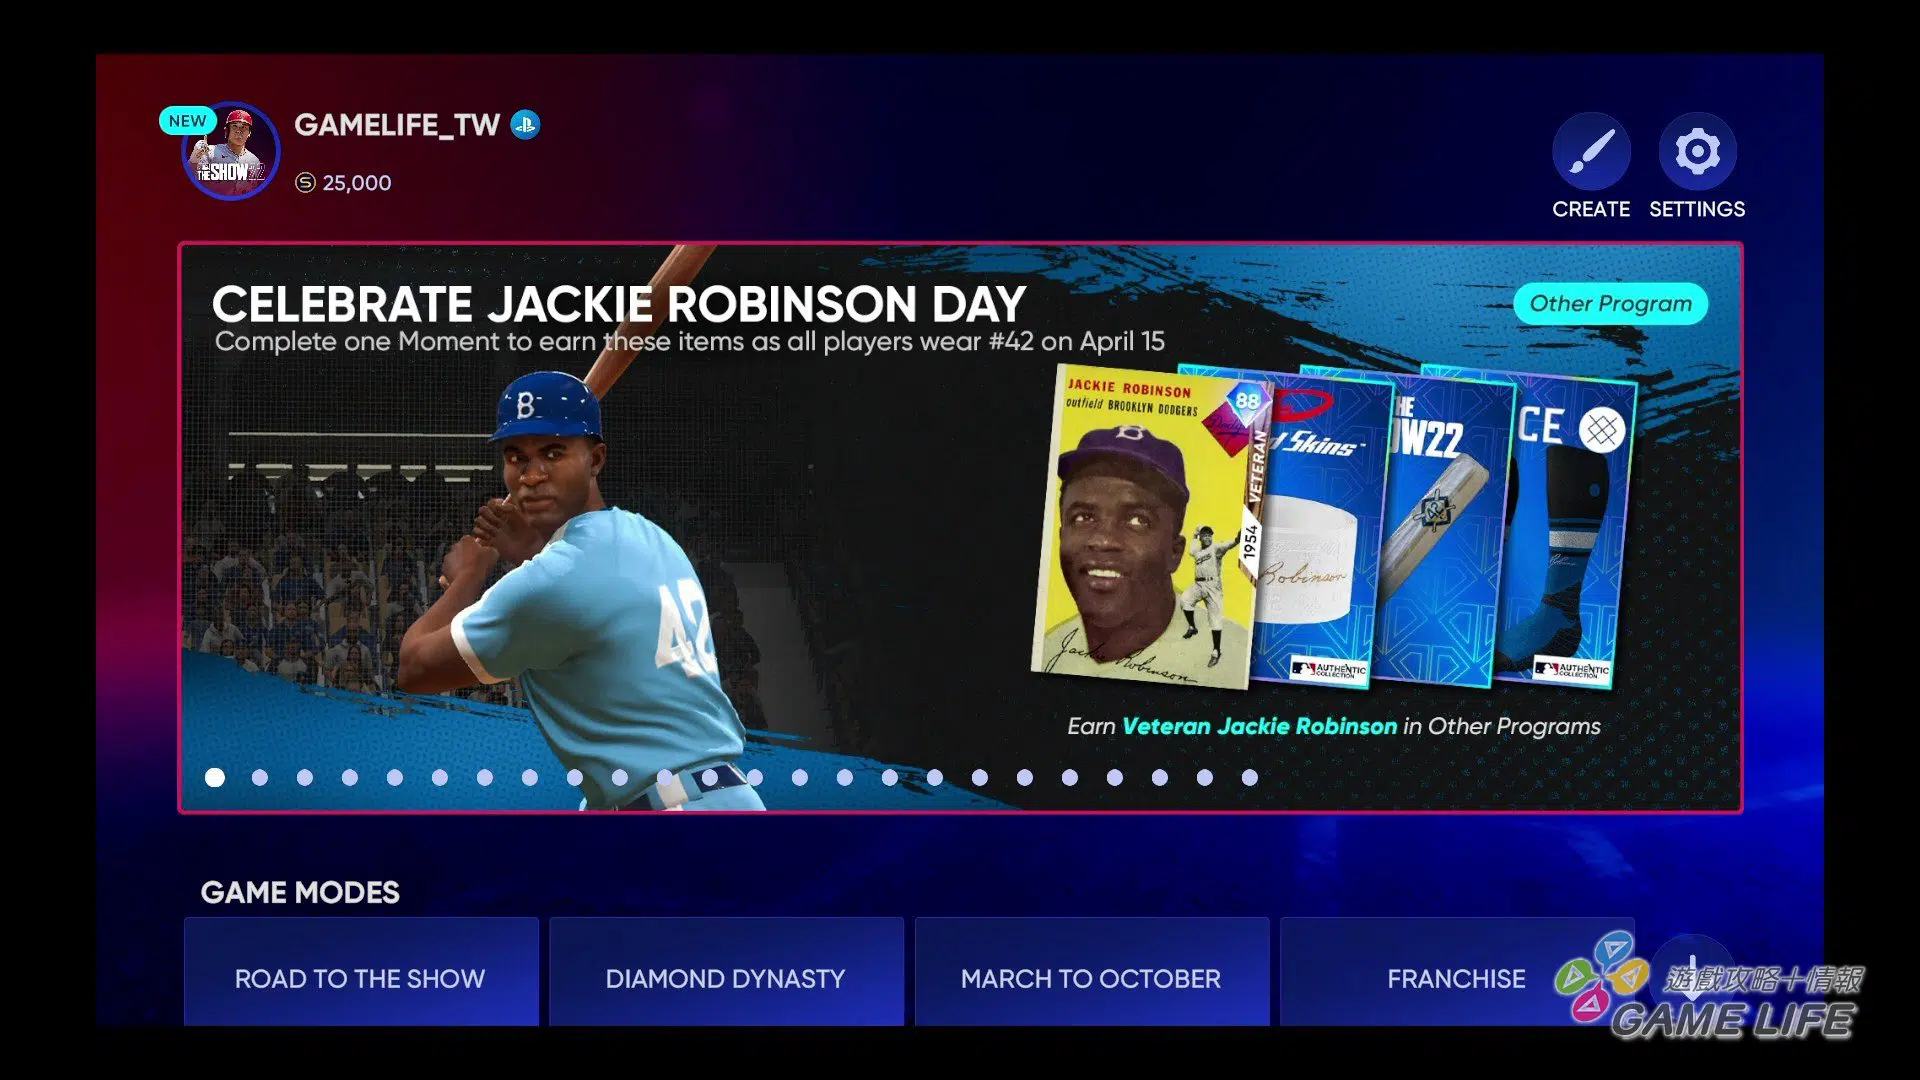Open March to October mode

1091,977
